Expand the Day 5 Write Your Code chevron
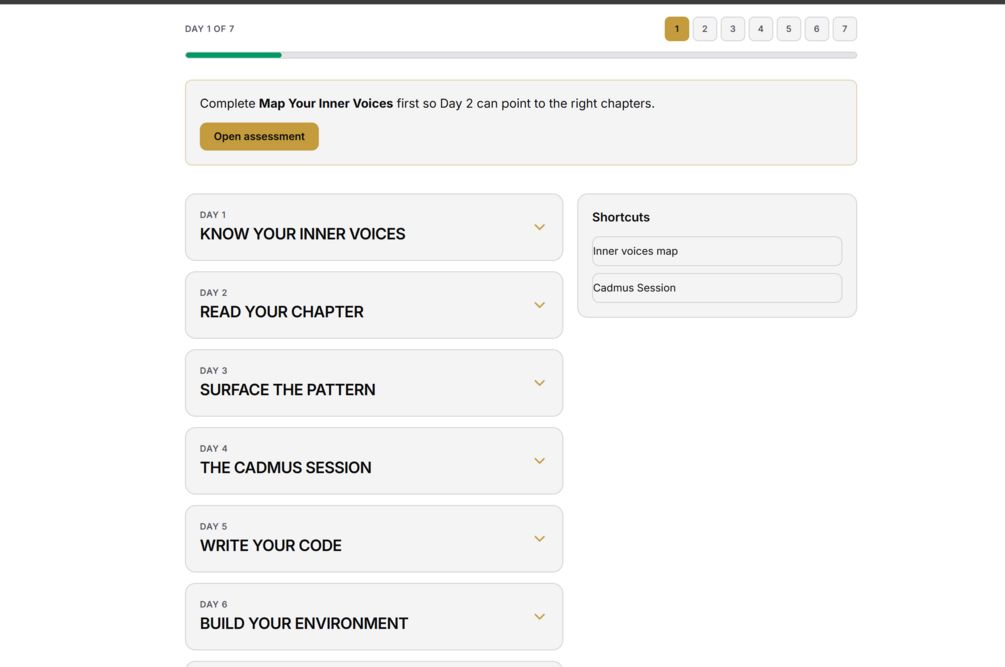 (539, 539)
